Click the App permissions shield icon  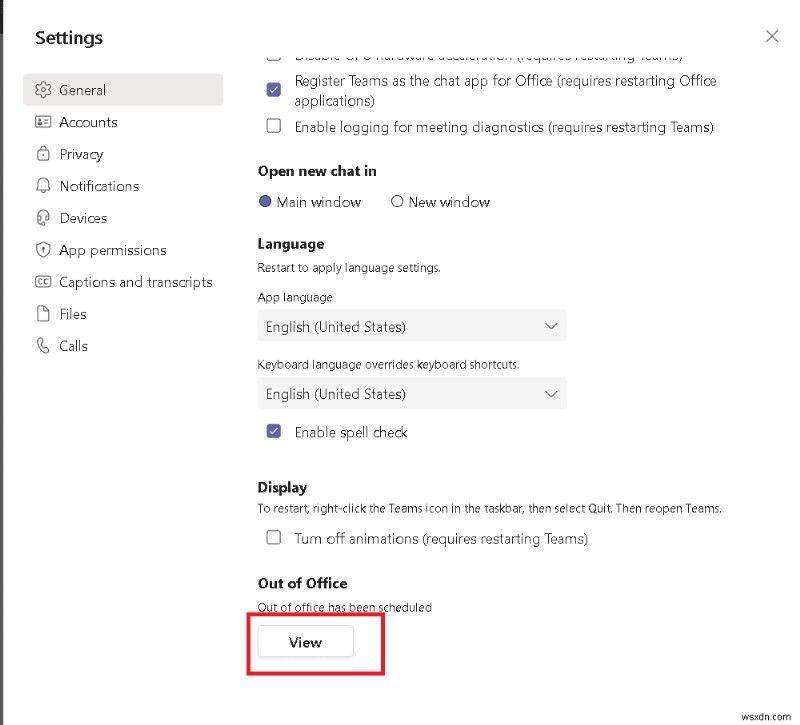[x=43, y=250]
